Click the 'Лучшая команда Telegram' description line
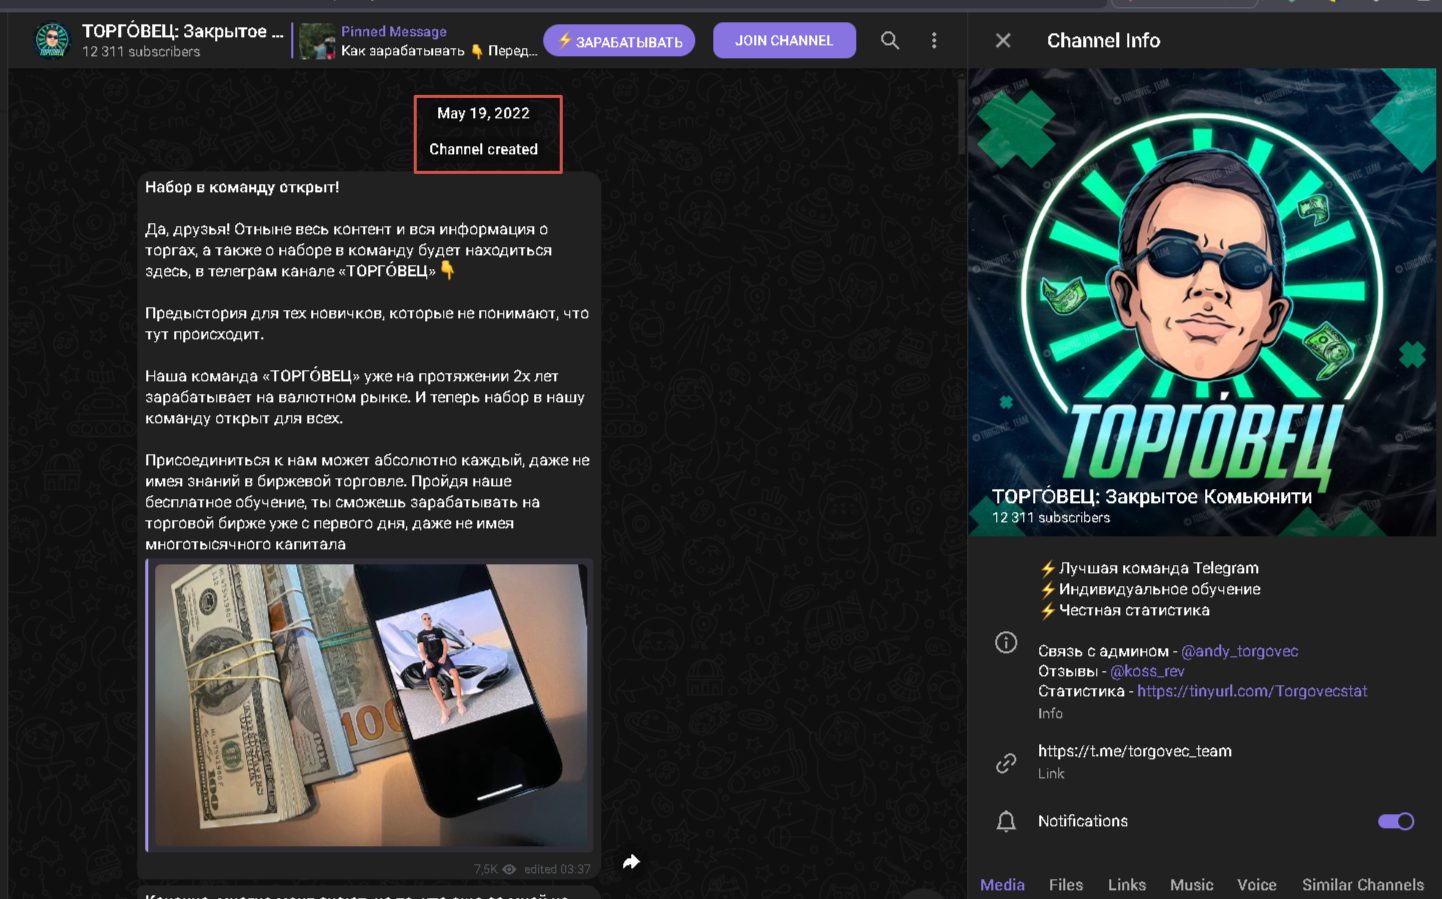 point(1159,568)
